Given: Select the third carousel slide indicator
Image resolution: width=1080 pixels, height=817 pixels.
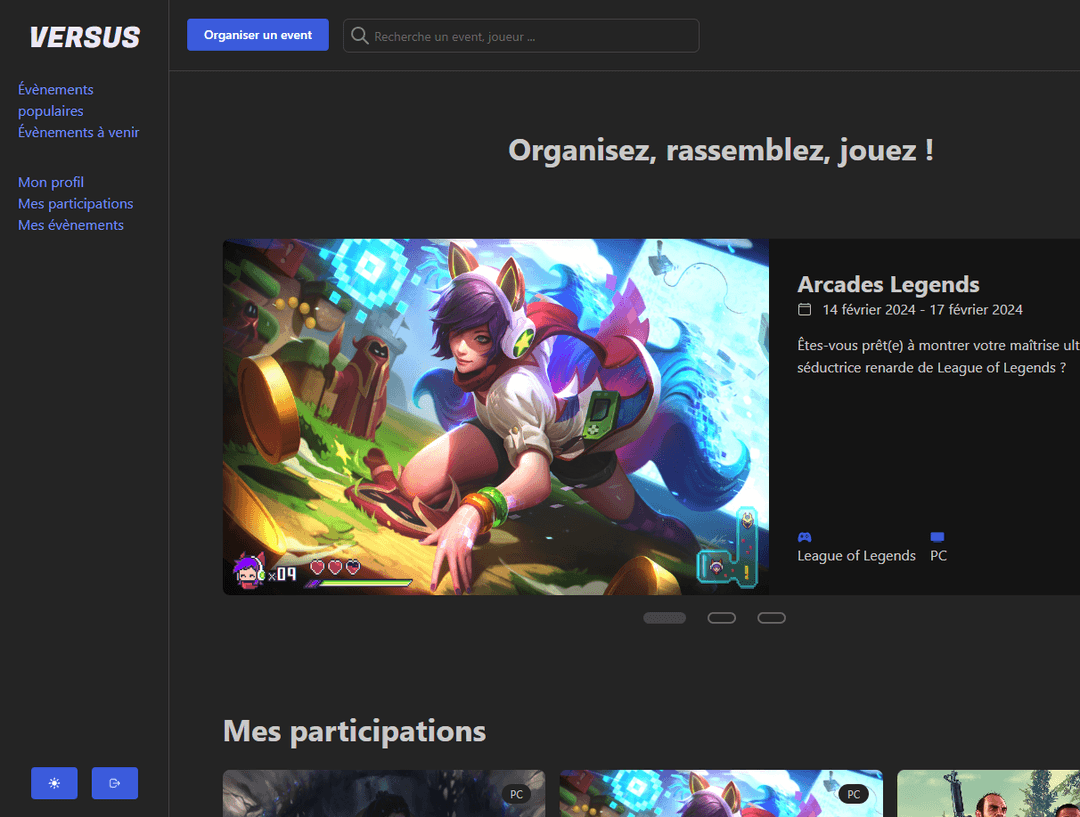Looking at the screenshot, I should (x=771, y=618).
